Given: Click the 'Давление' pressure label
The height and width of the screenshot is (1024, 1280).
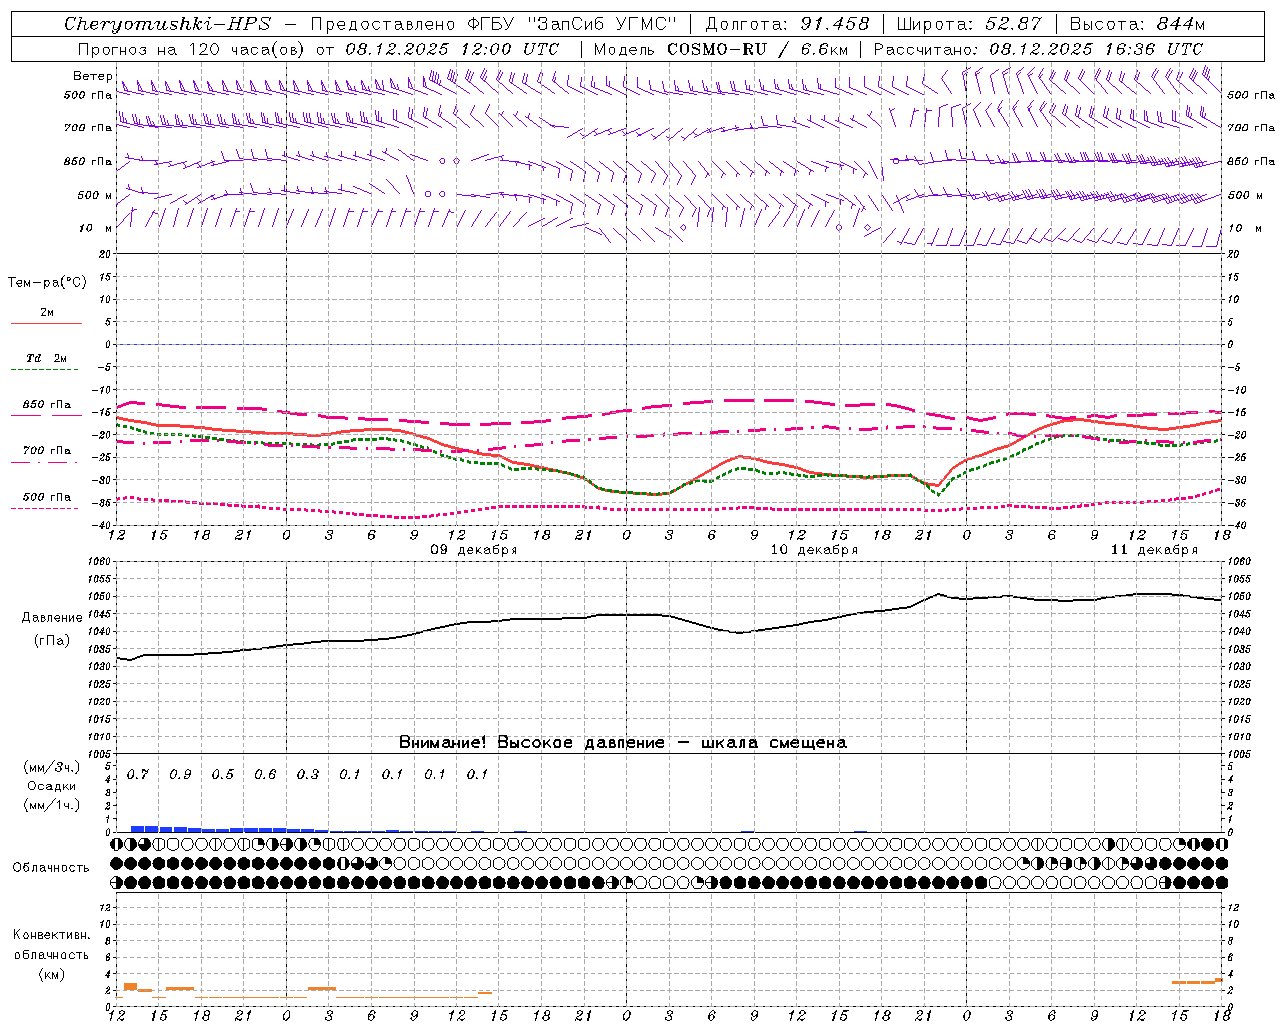Looking at the screenshot, I should 52,618.
